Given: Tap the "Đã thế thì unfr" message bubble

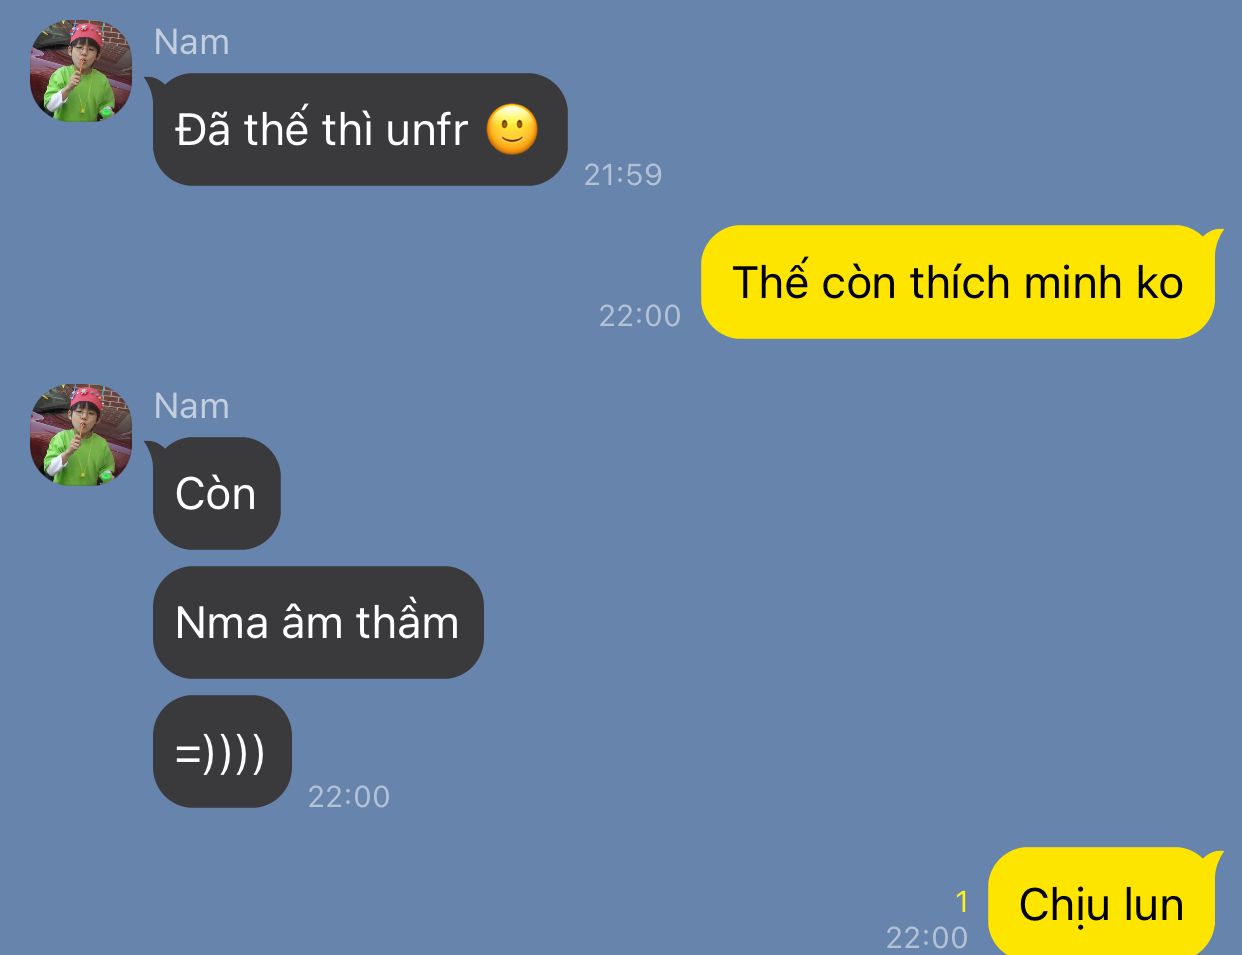Looking at the screenshot, I should (360, 129).
